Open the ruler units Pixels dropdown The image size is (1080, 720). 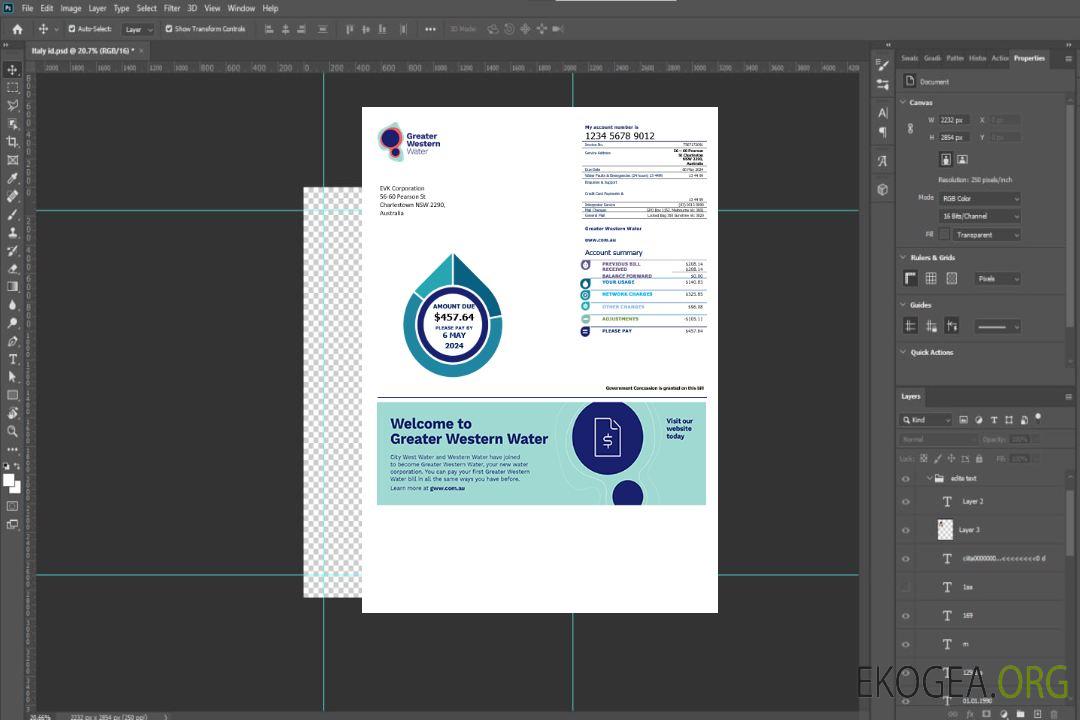pos(998,278)
